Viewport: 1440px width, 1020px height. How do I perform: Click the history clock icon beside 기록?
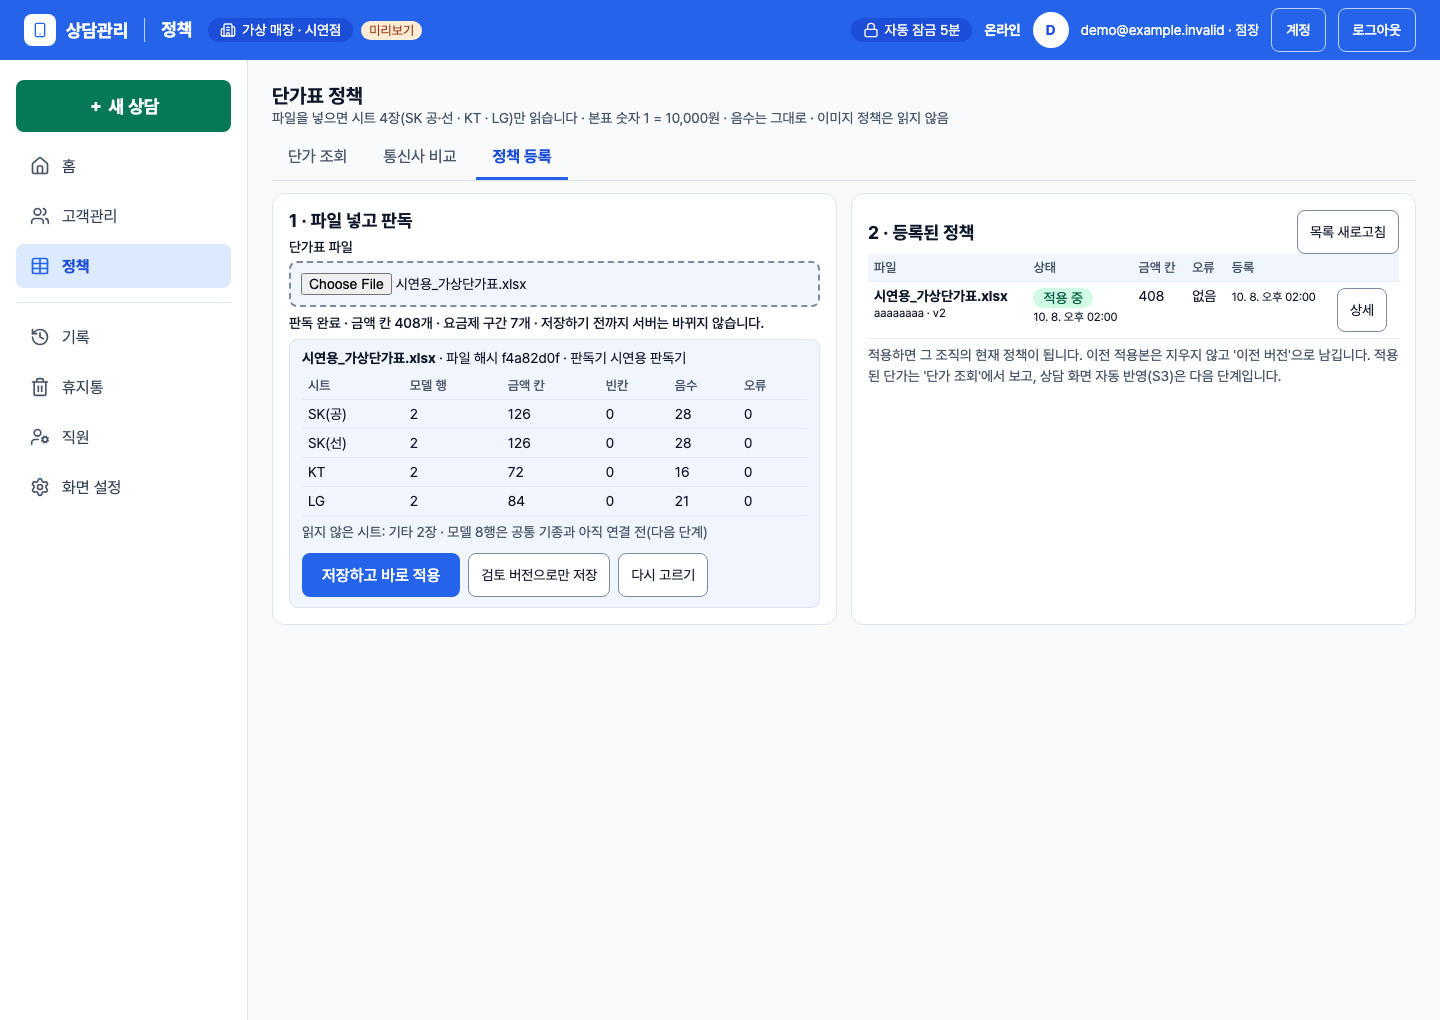coord(40,337)
